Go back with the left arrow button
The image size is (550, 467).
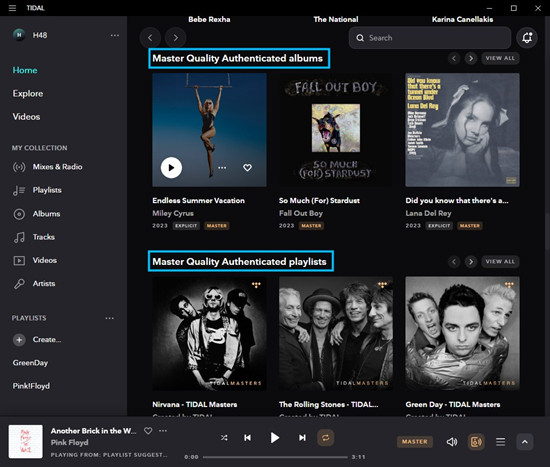[x=150, y=38]
